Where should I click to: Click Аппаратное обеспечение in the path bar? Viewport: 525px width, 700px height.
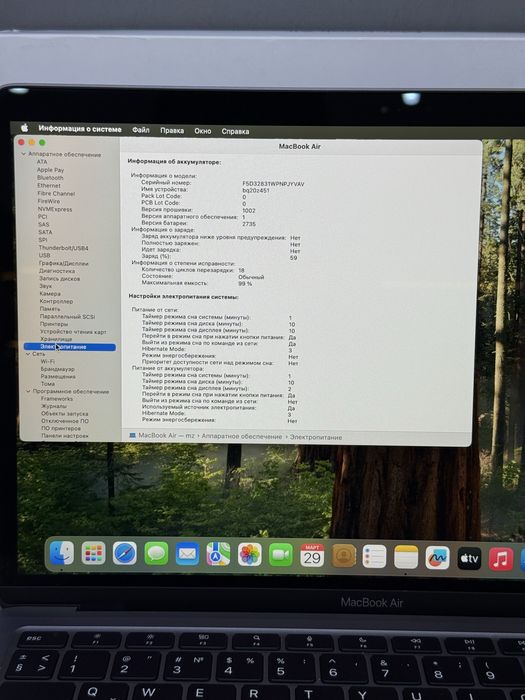pyautogui.click(x=242, y=437)
